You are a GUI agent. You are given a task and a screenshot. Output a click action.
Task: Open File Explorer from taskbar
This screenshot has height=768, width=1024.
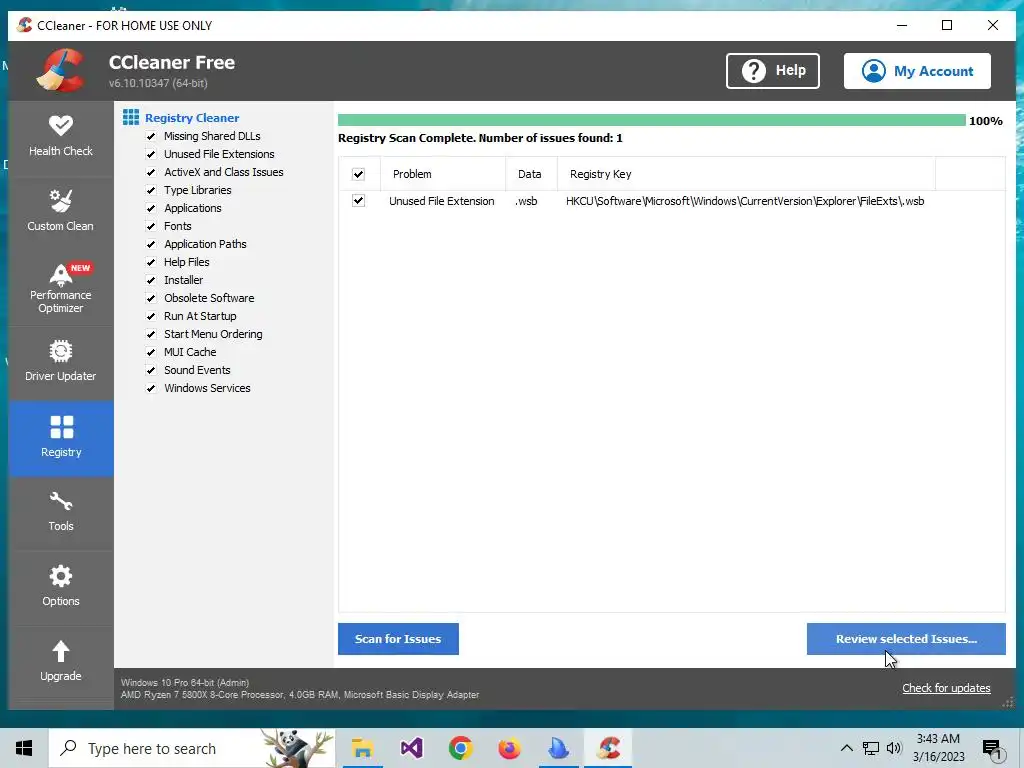click(x=362, y=748)
